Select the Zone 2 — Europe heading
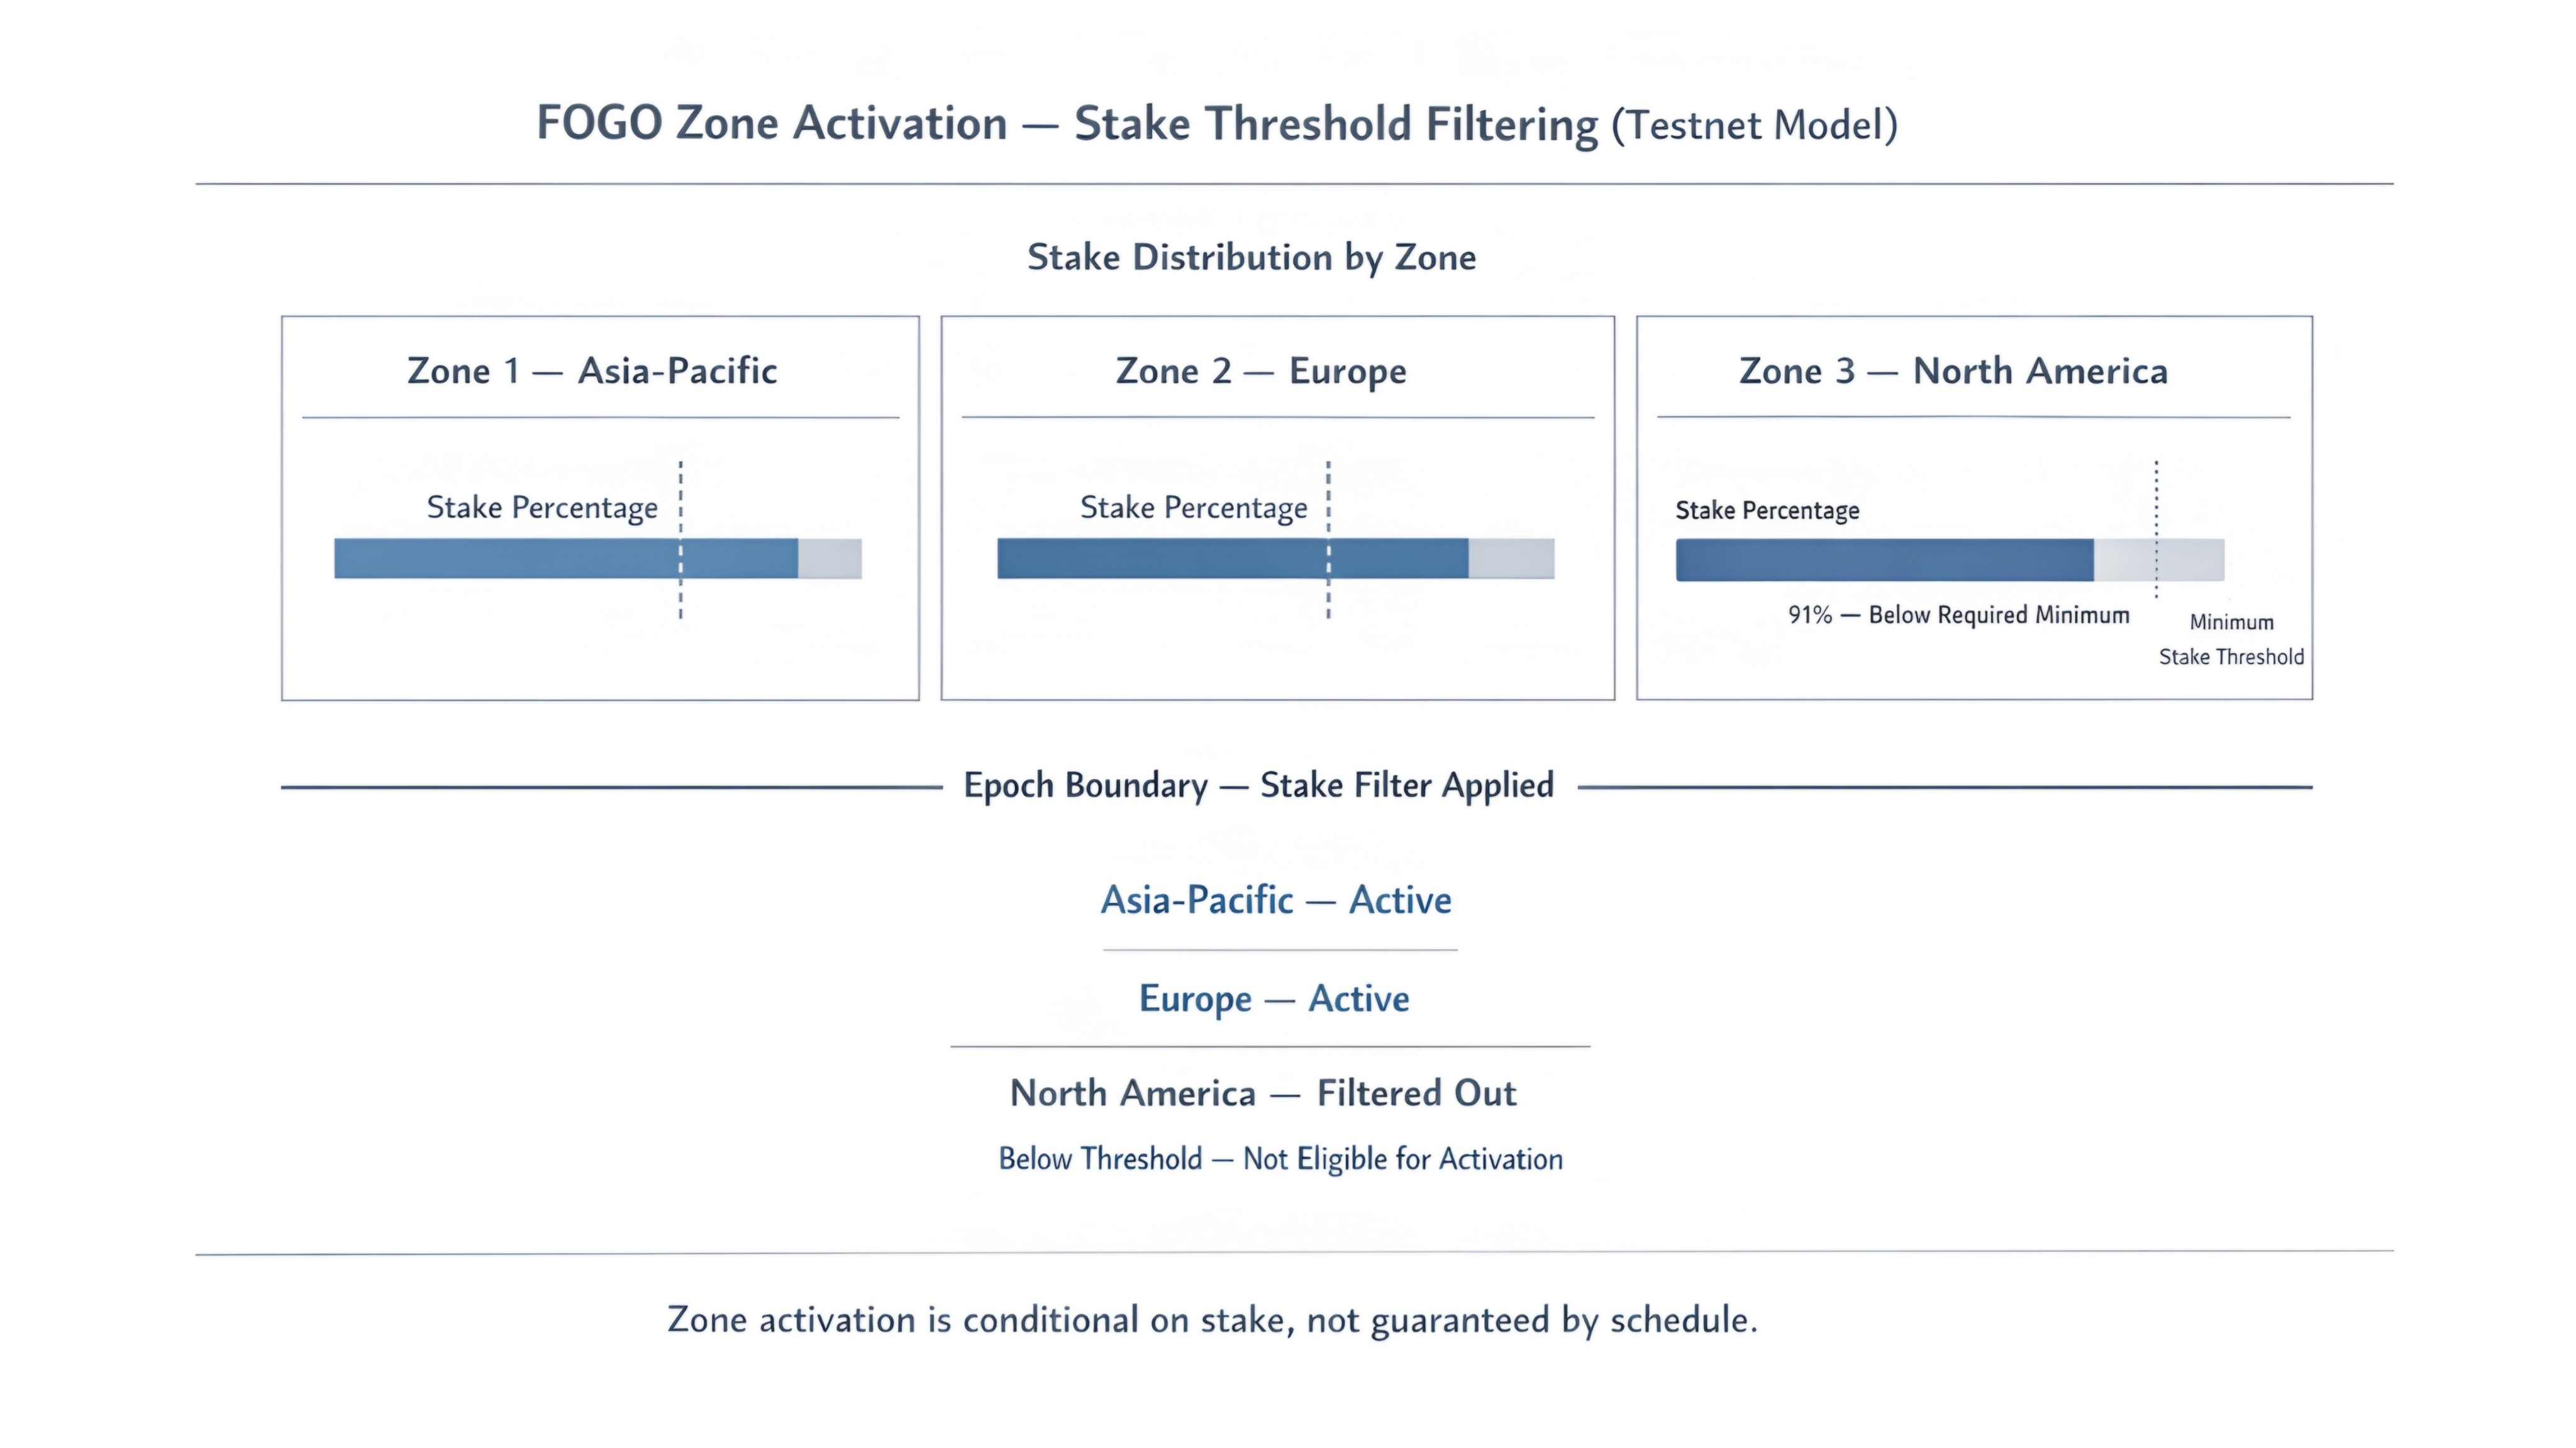 pos(1261,371)
